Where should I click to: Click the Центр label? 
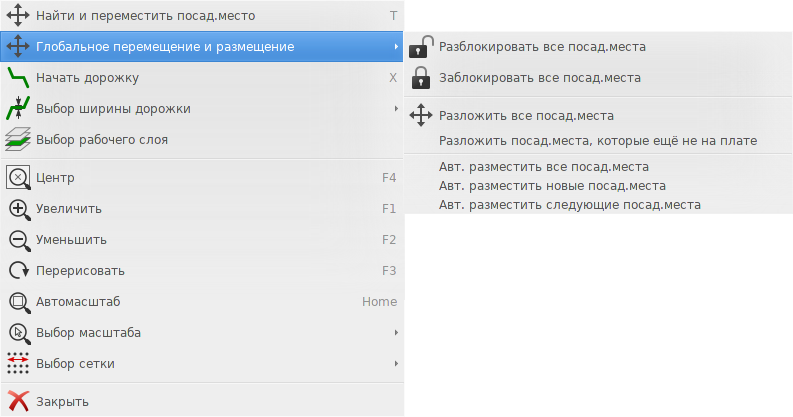(55, 178)
